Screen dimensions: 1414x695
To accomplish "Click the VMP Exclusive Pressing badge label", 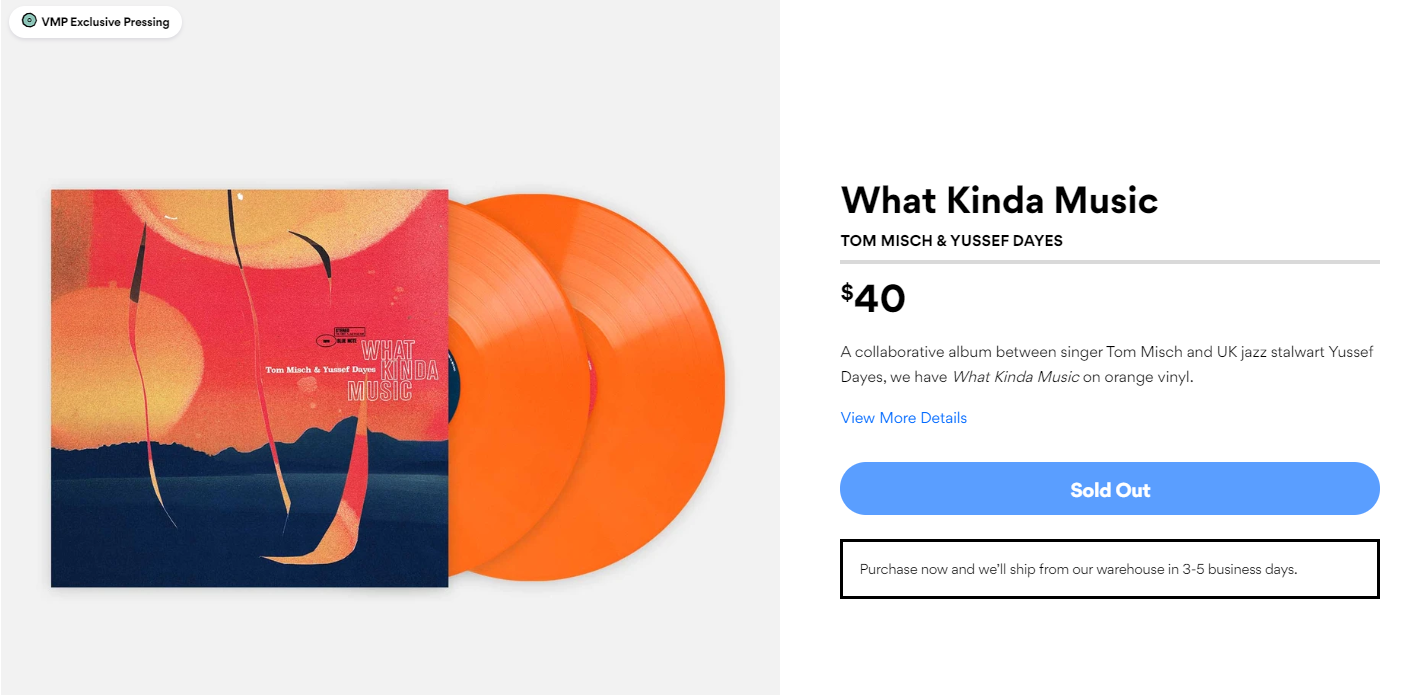I will point(105,22).
